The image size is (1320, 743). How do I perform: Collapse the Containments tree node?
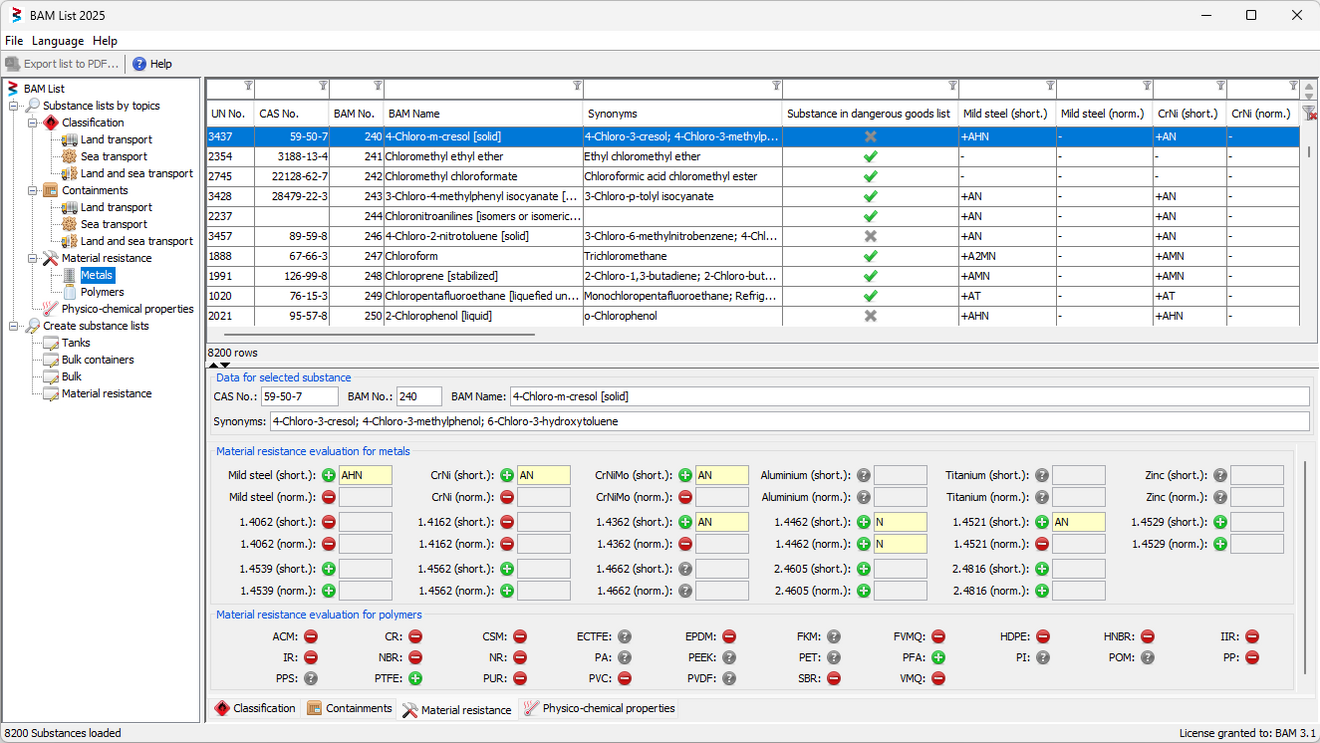click(32, 191)
